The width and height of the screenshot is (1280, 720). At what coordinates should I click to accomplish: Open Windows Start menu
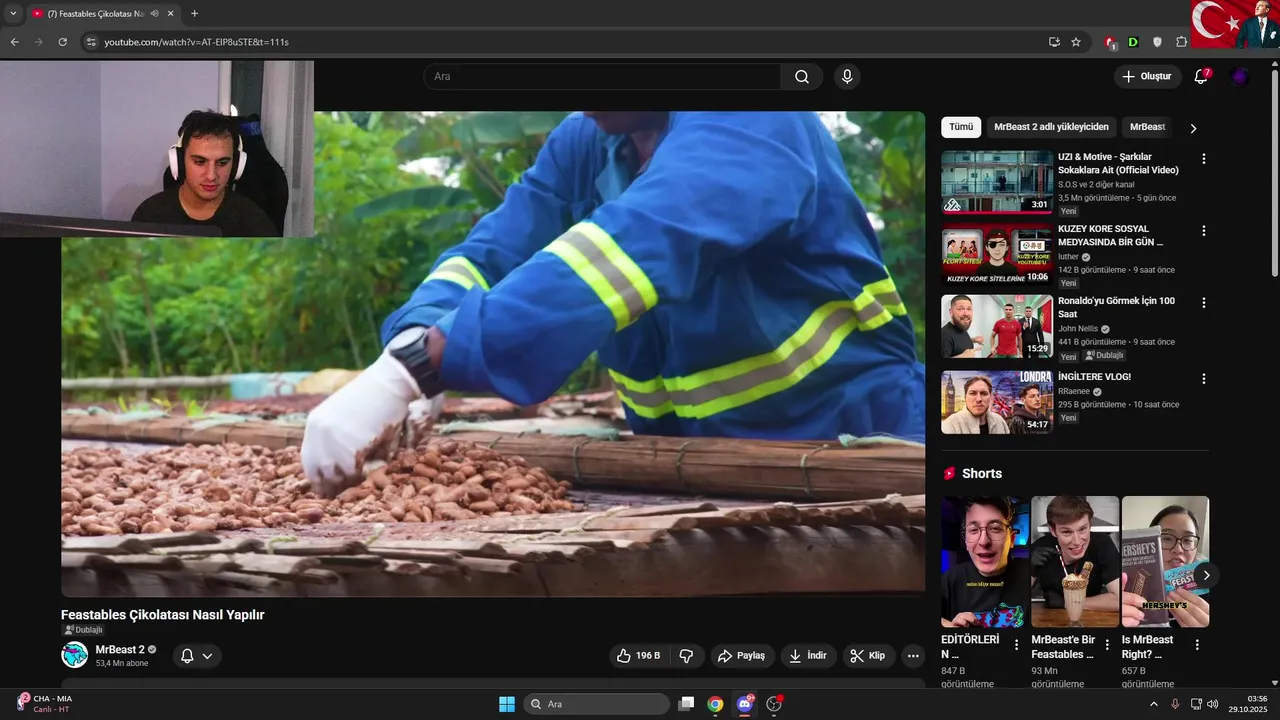(507, 704)
